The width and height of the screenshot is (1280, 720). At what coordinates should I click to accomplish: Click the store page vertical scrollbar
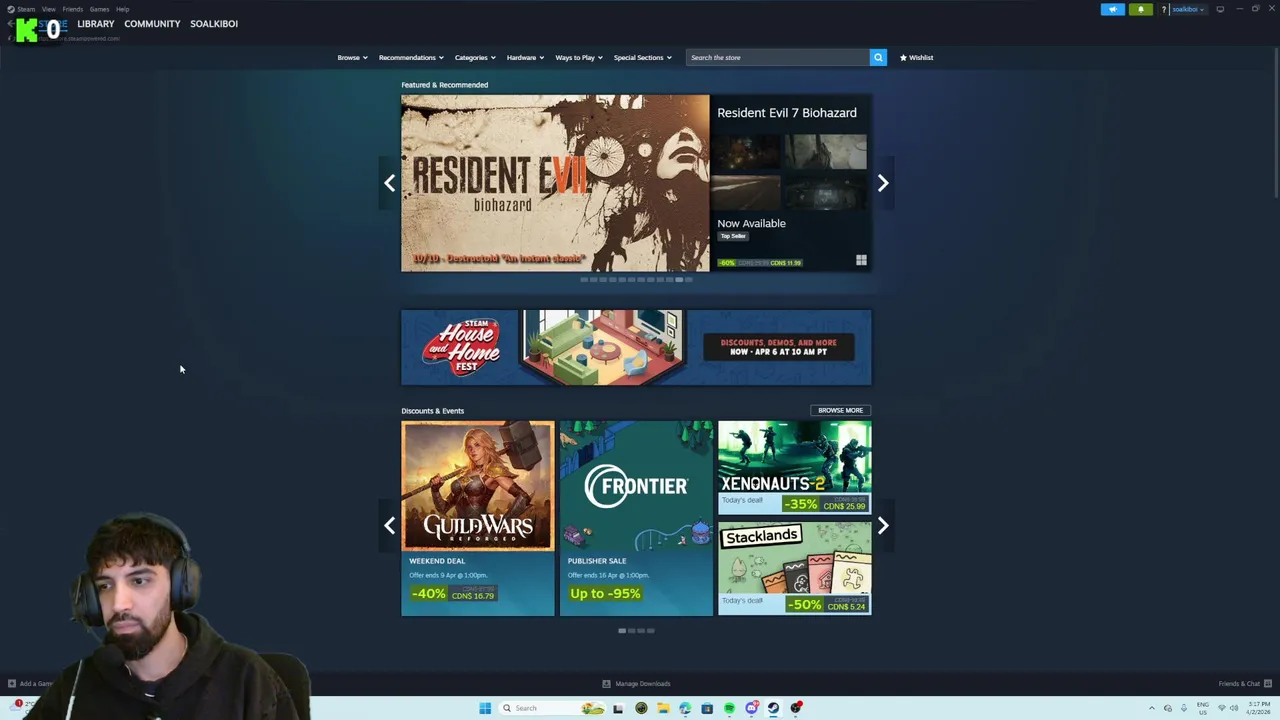(x=1275, y=125)
